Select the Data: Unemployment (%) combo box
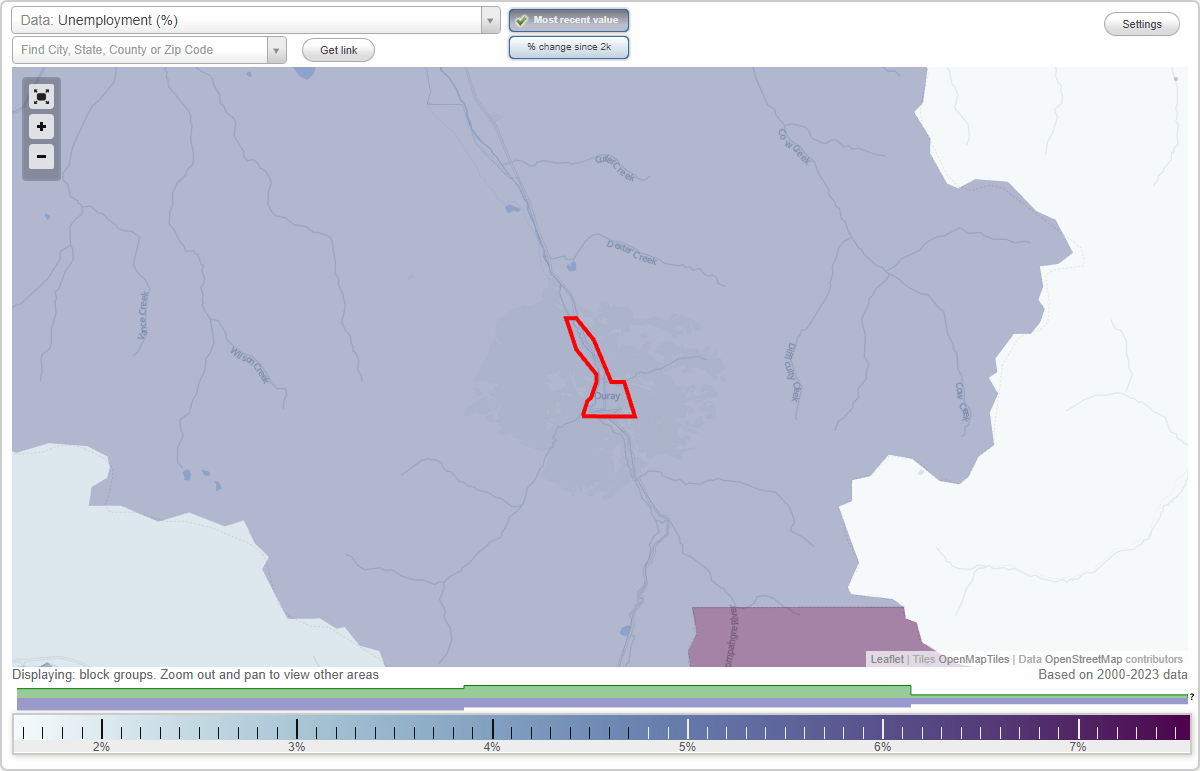The image size is (1200, 771). (x=256, y=20)
